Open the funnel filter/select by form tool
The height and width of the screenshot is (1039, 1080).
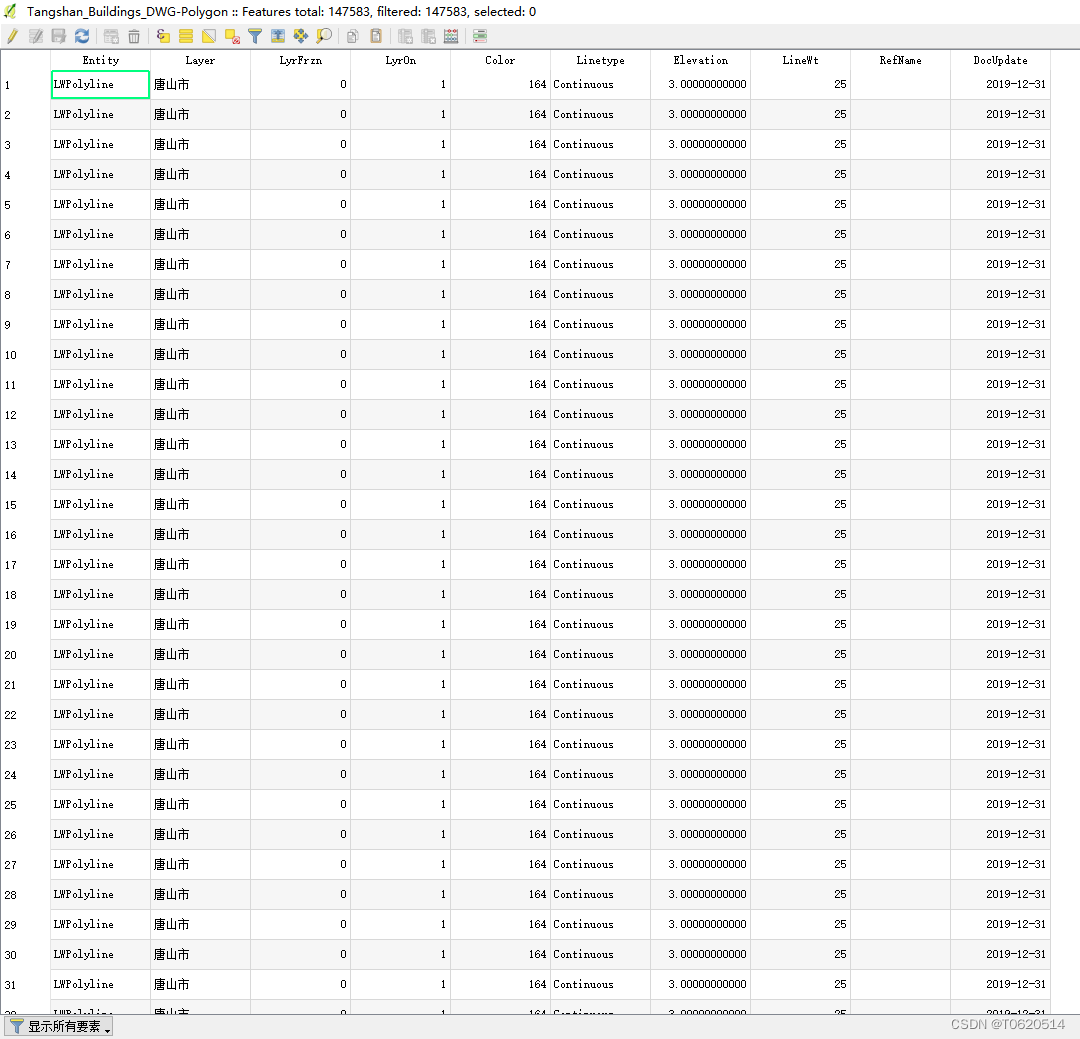(255, 36)
